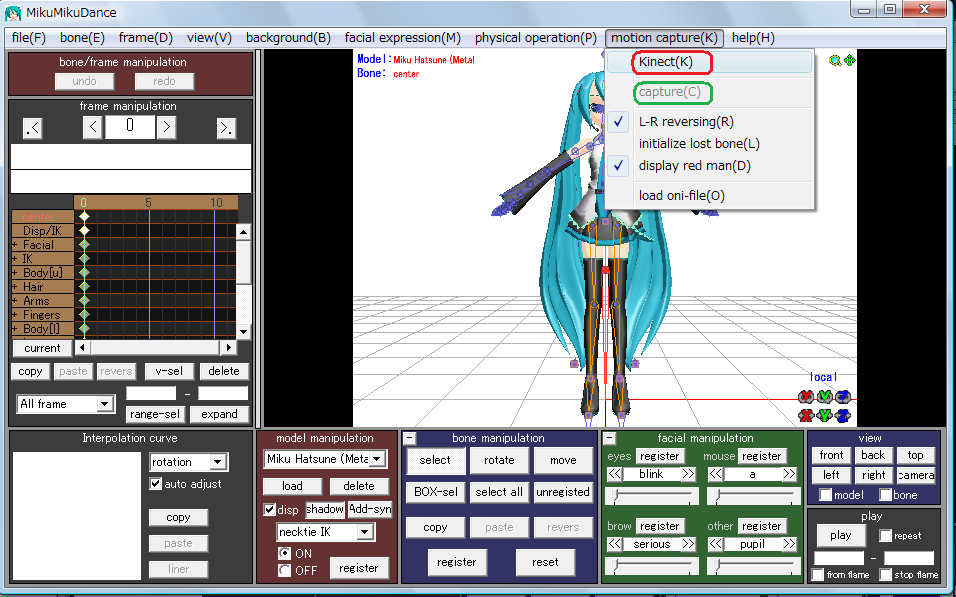This screenshot has width=956, height=597.
Task: Choose Kinect(K) from motion capture menu
Action: (710, 62)
